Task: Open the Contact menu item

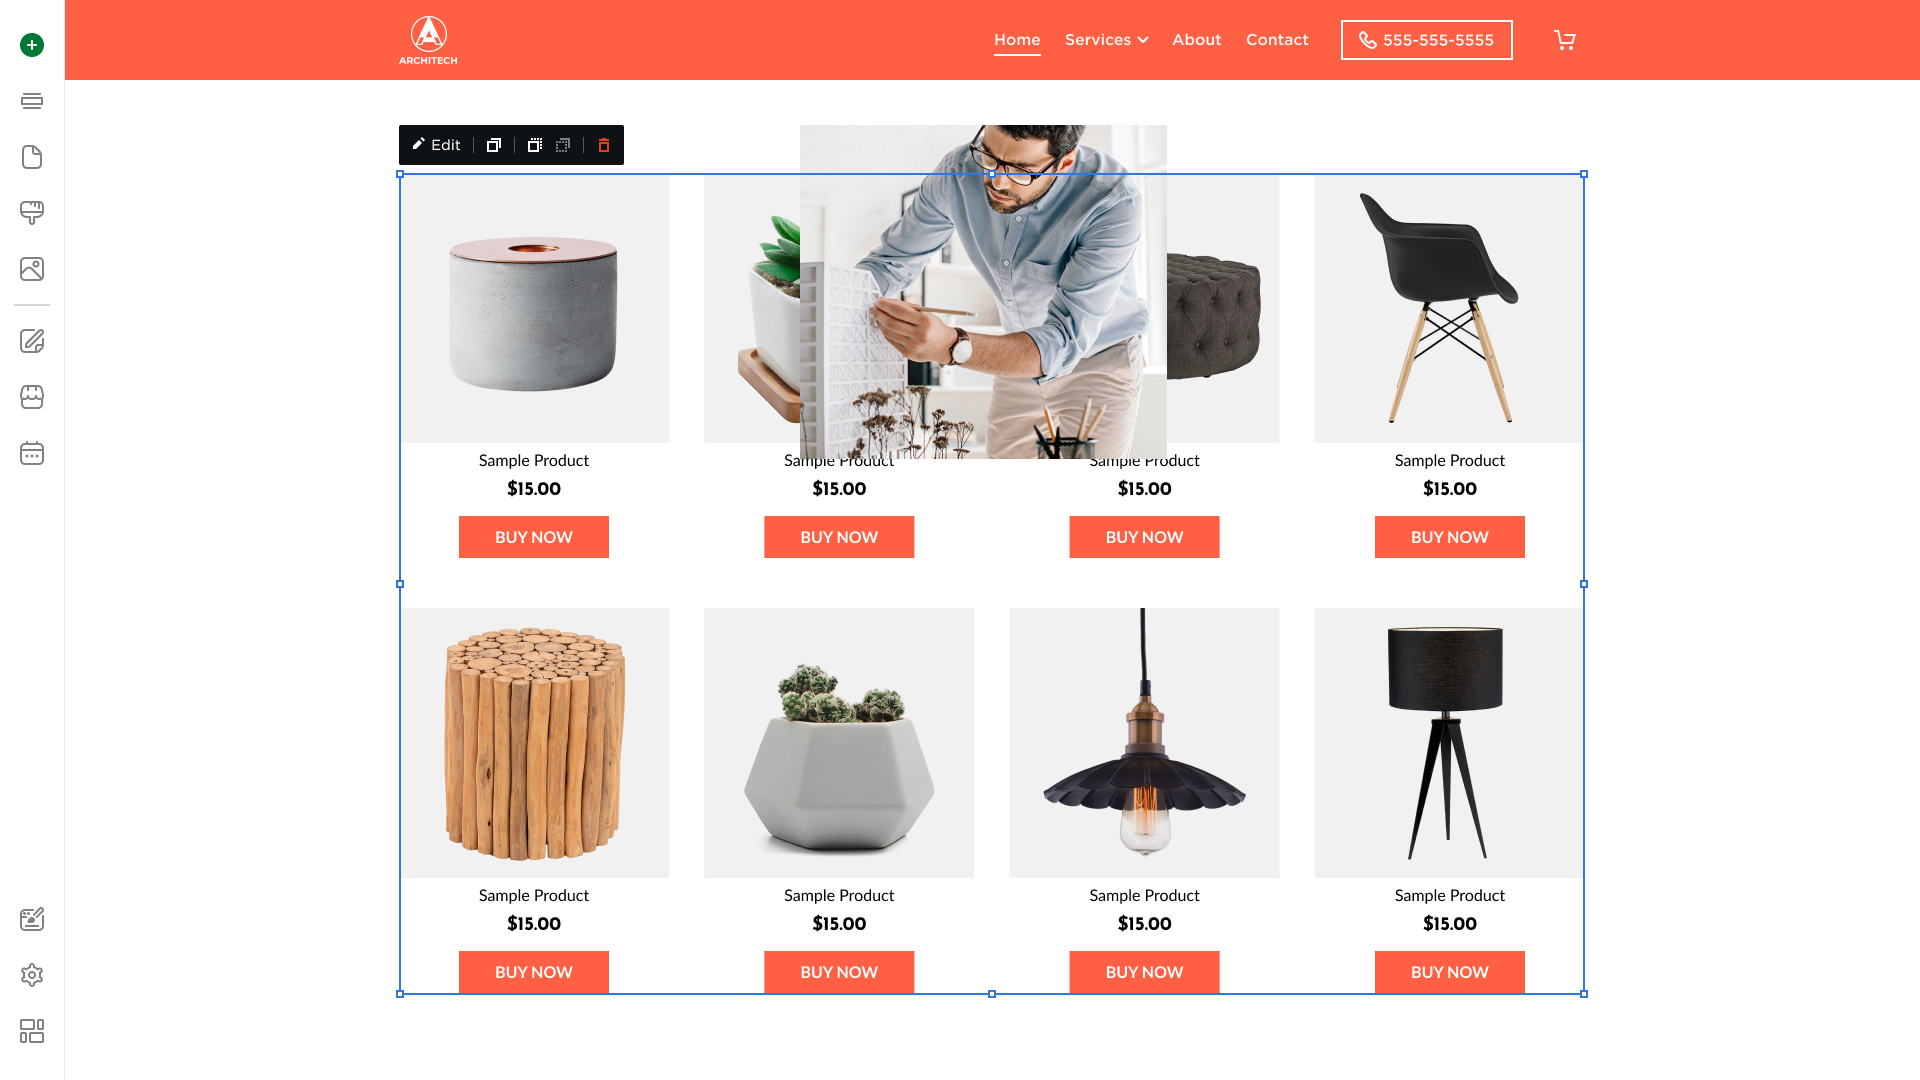Action: point(1277,40)
